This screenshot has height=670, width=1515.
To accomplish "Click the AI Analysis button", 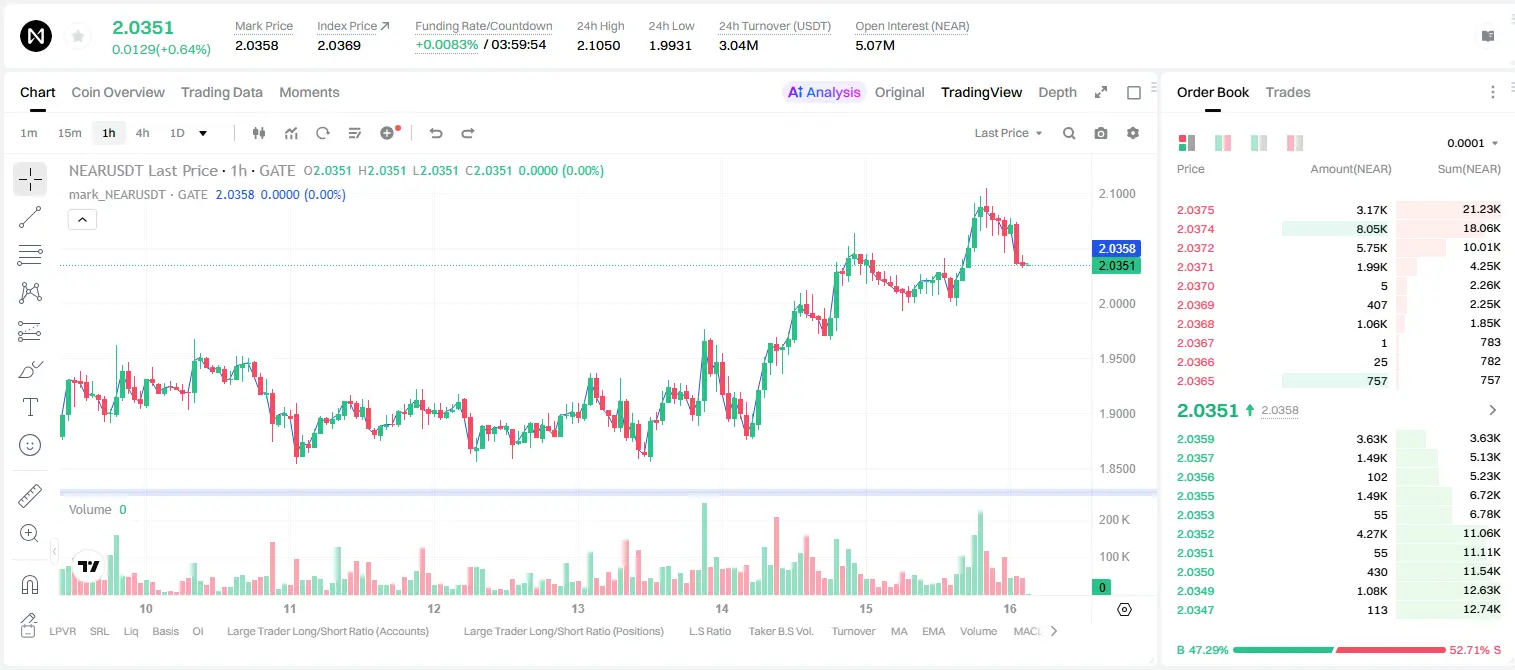I will (824, 92).
